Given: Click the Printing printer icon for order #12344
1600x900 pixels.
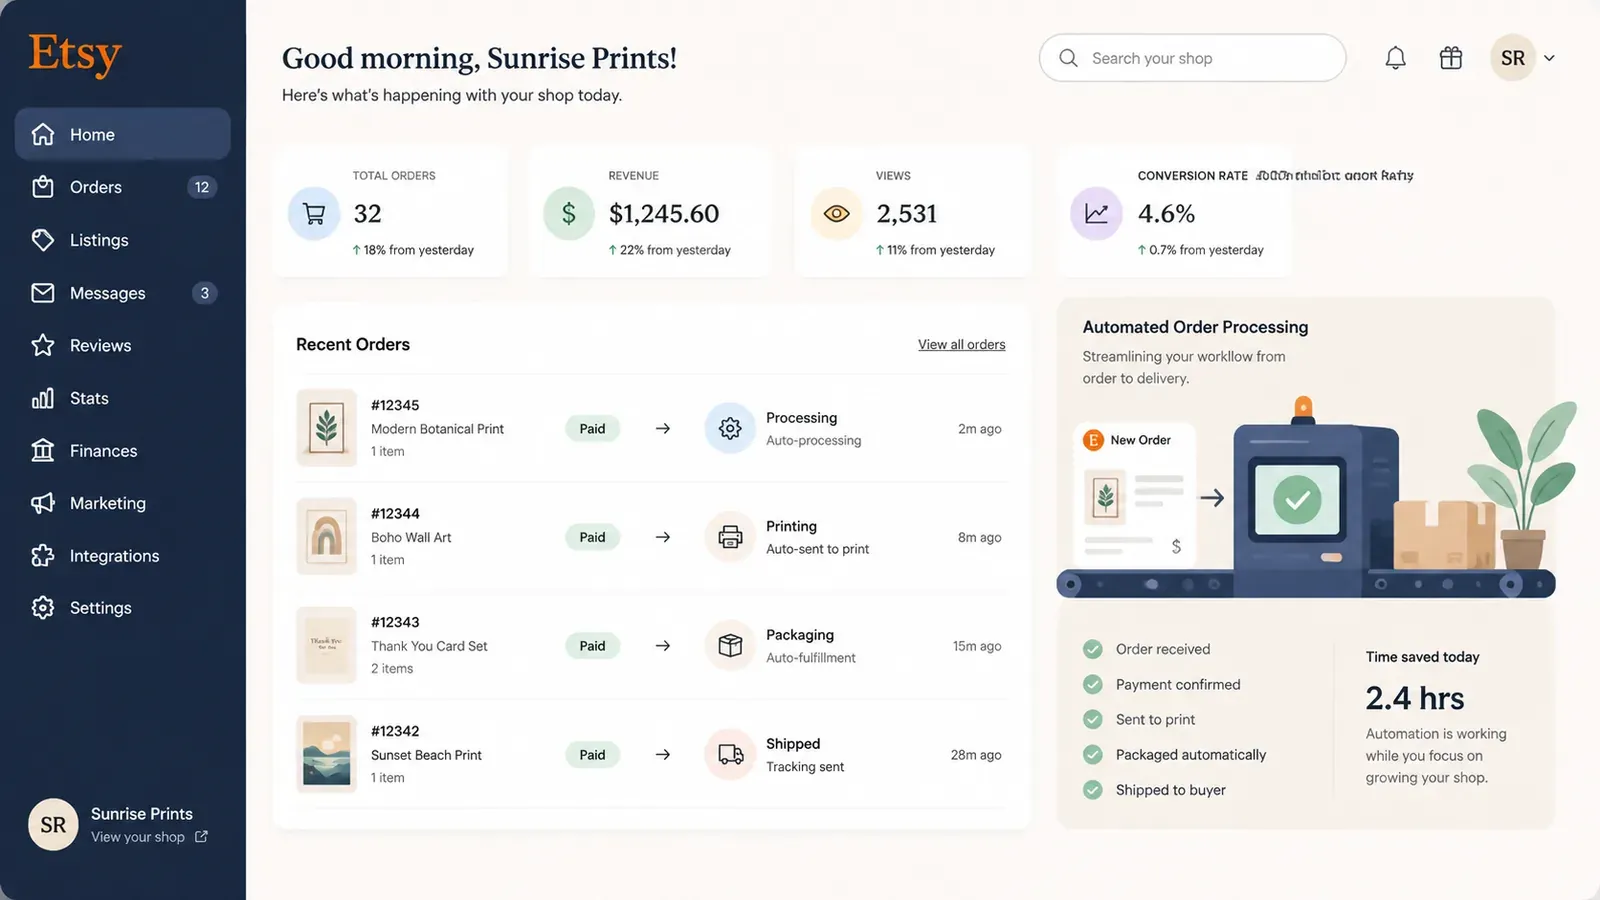Looking at the screenshot, I should coord(730,537).
